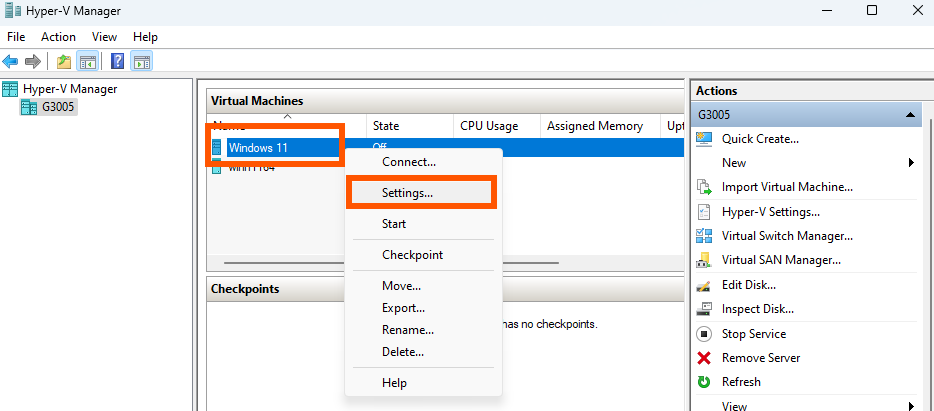Click the Inspect Disk icon
This screenshot has width=934, height=411.
coord(704,309)
